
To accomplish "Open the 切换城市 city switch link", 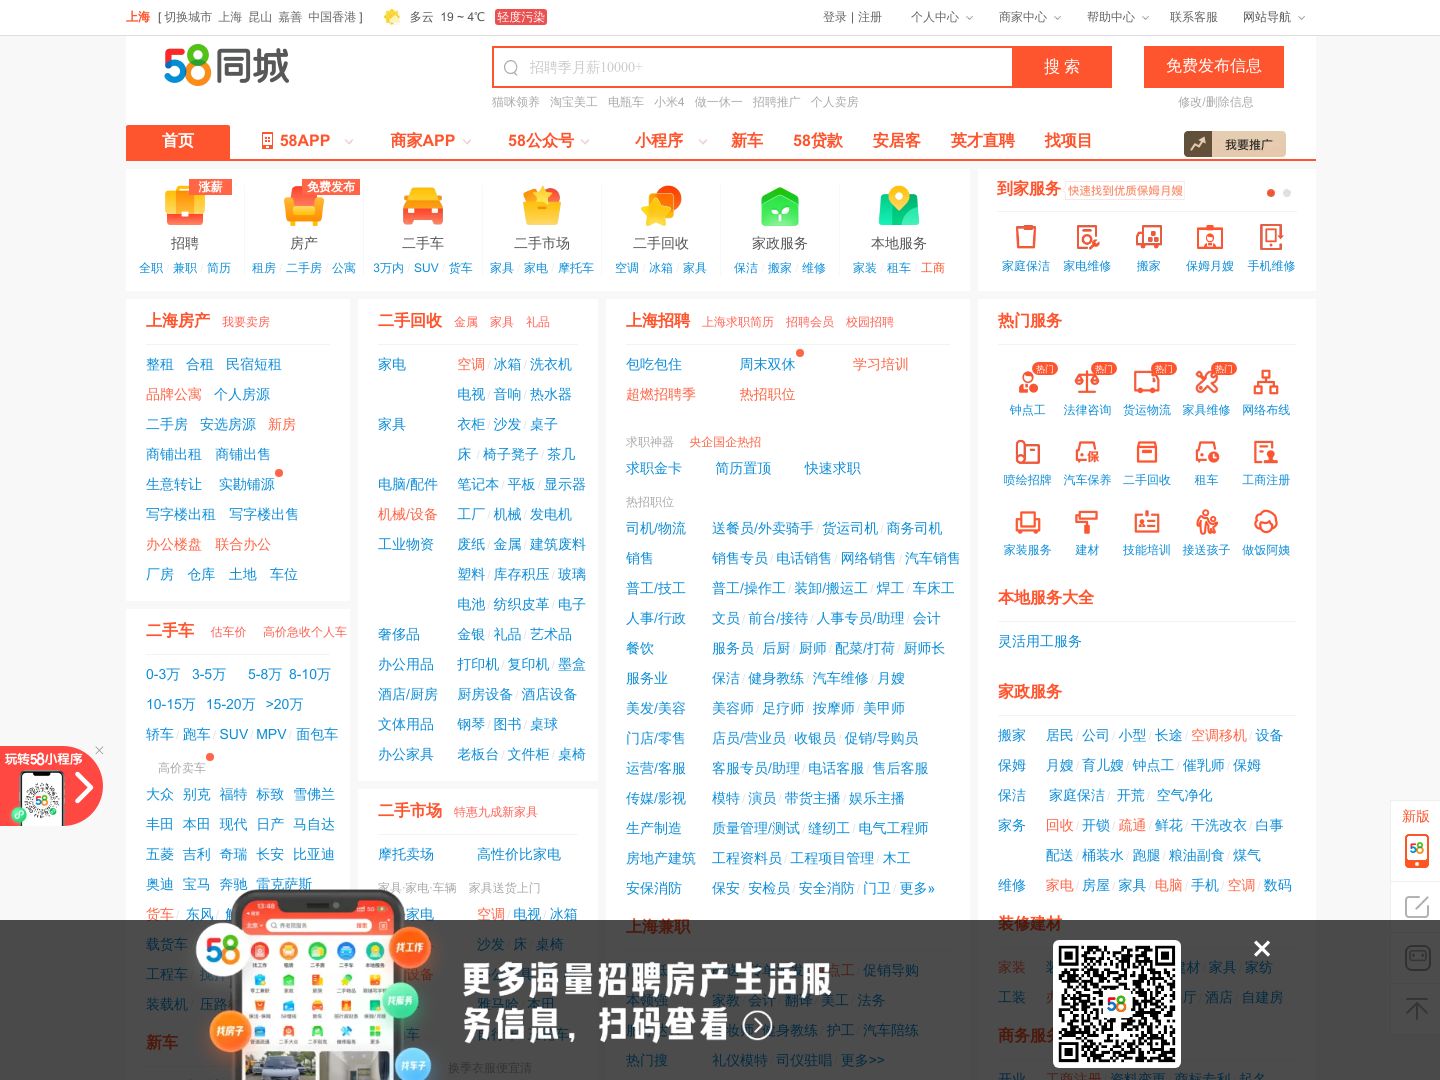I will point(188,17).
